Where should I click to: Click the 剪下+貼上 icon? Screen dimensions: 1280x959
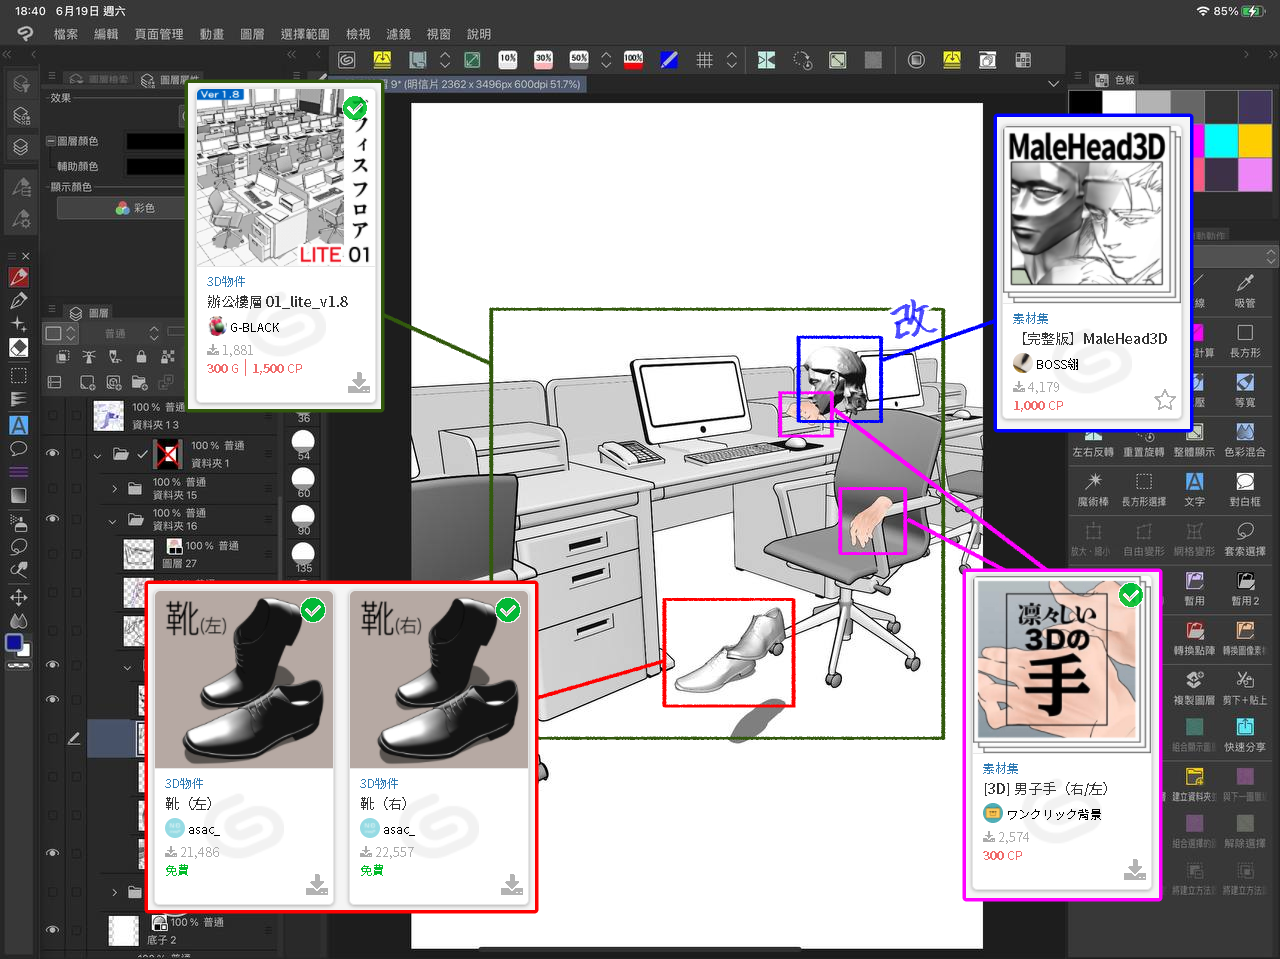point(1245,687)
